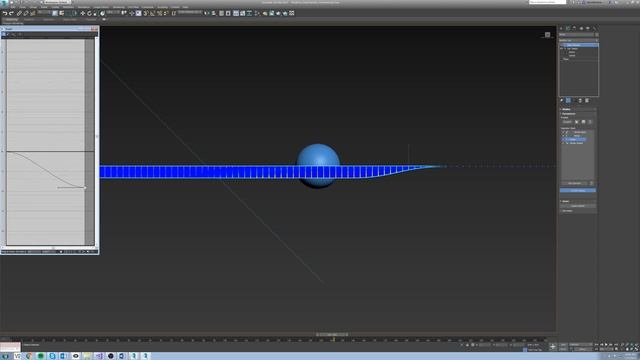This screenshot has width=640, height=360.
Task: Switch to the Motion command panel tab
Action: coord(581,29)
